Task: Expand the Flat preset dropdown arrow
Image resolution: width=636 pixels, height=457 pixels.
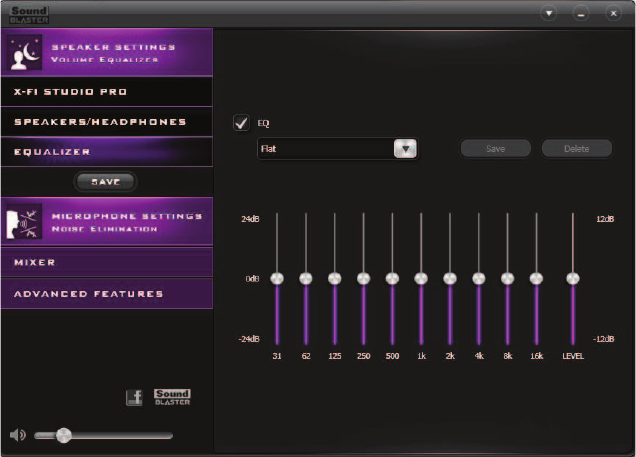Action: tap(405, 148)
